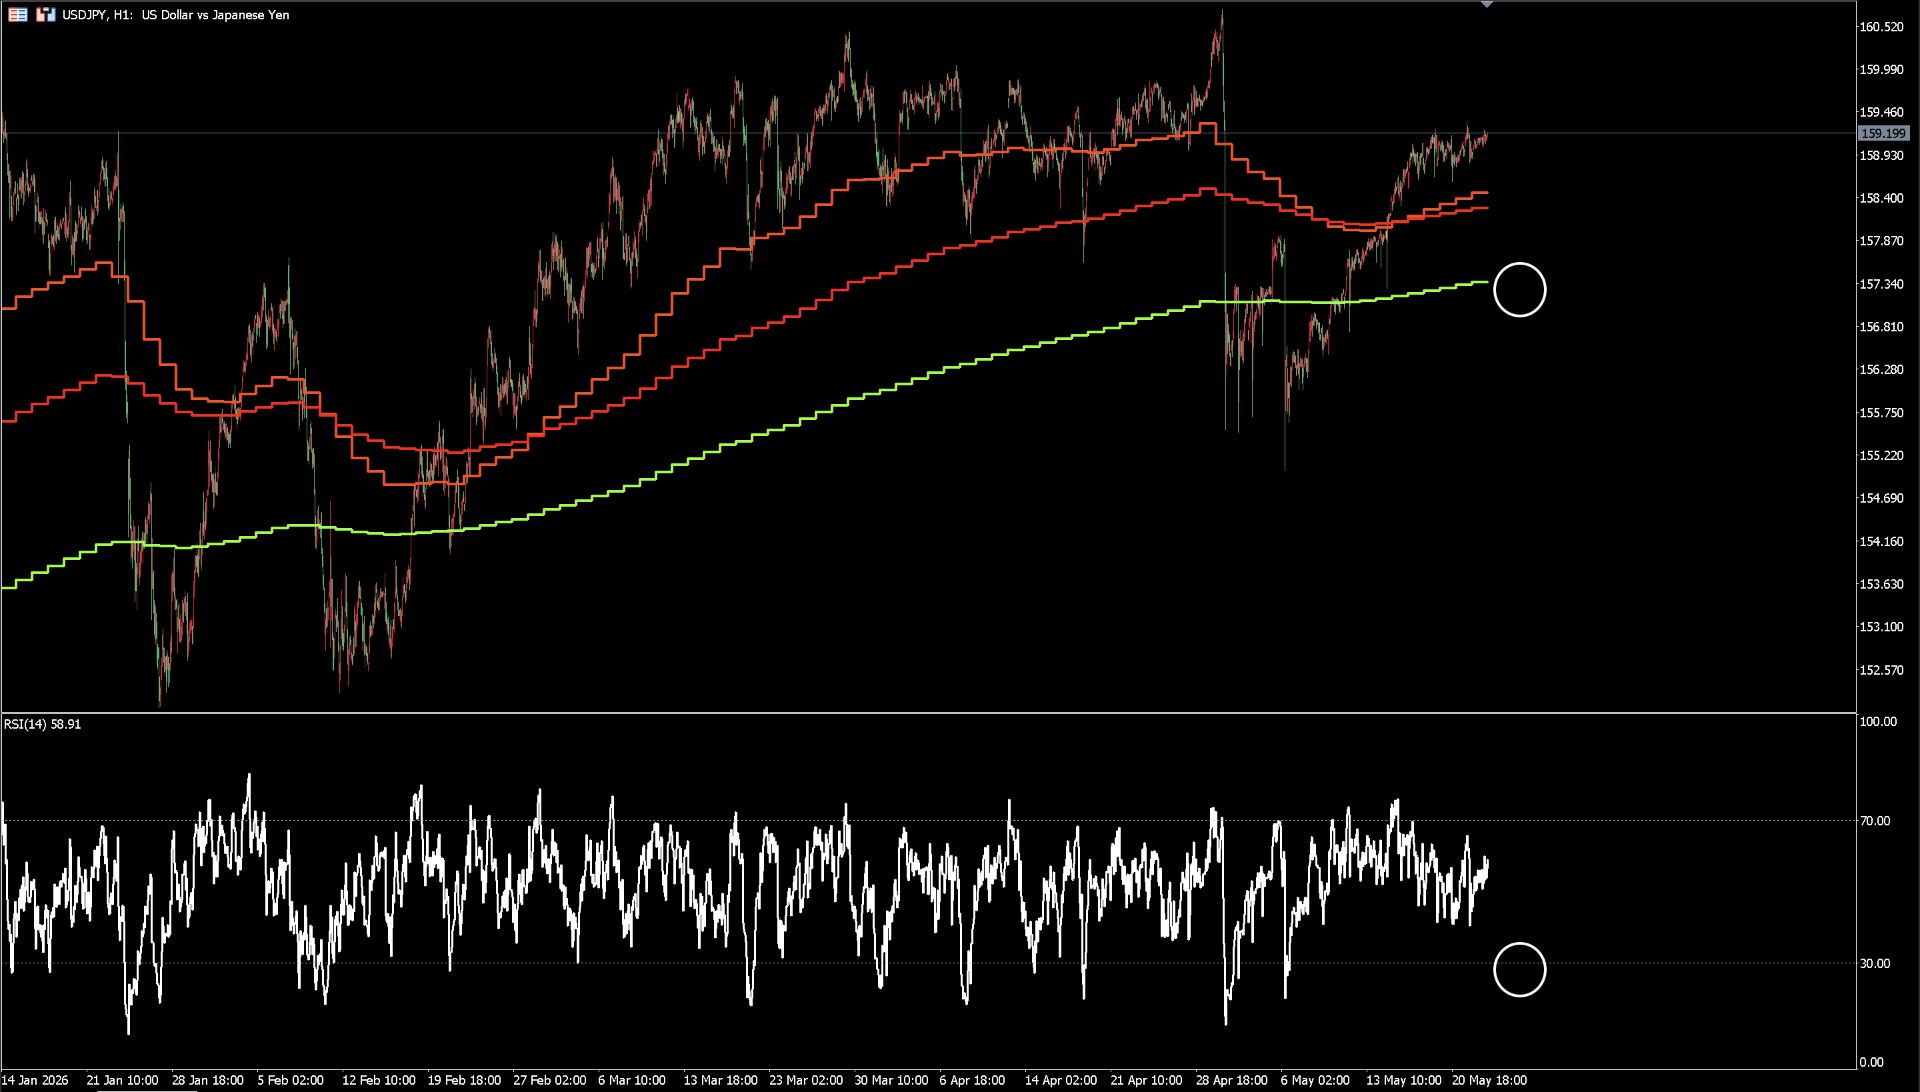Image resolution: width=1920 pixels, height=1092 pixels.
Task: Click the 20 May 18:00 time label
Action: click(x=1489, y=1080)
